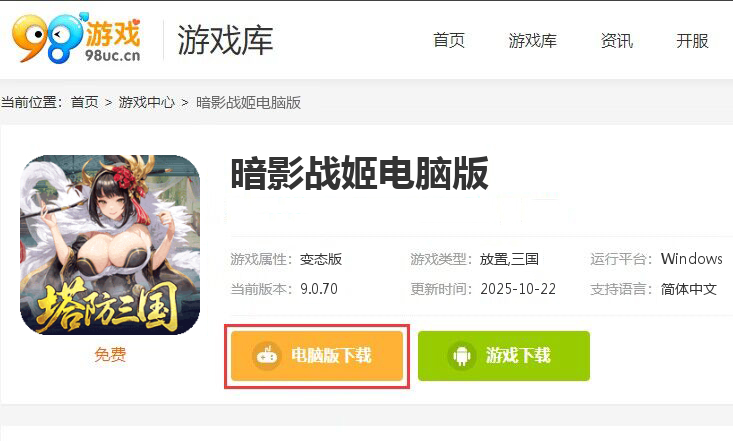Image resolution: width=733 pixels, height=441 pixels.
Task: Follow the 首页 breadcrumb link
Action: pyautogui.click(x=85, y=102)
